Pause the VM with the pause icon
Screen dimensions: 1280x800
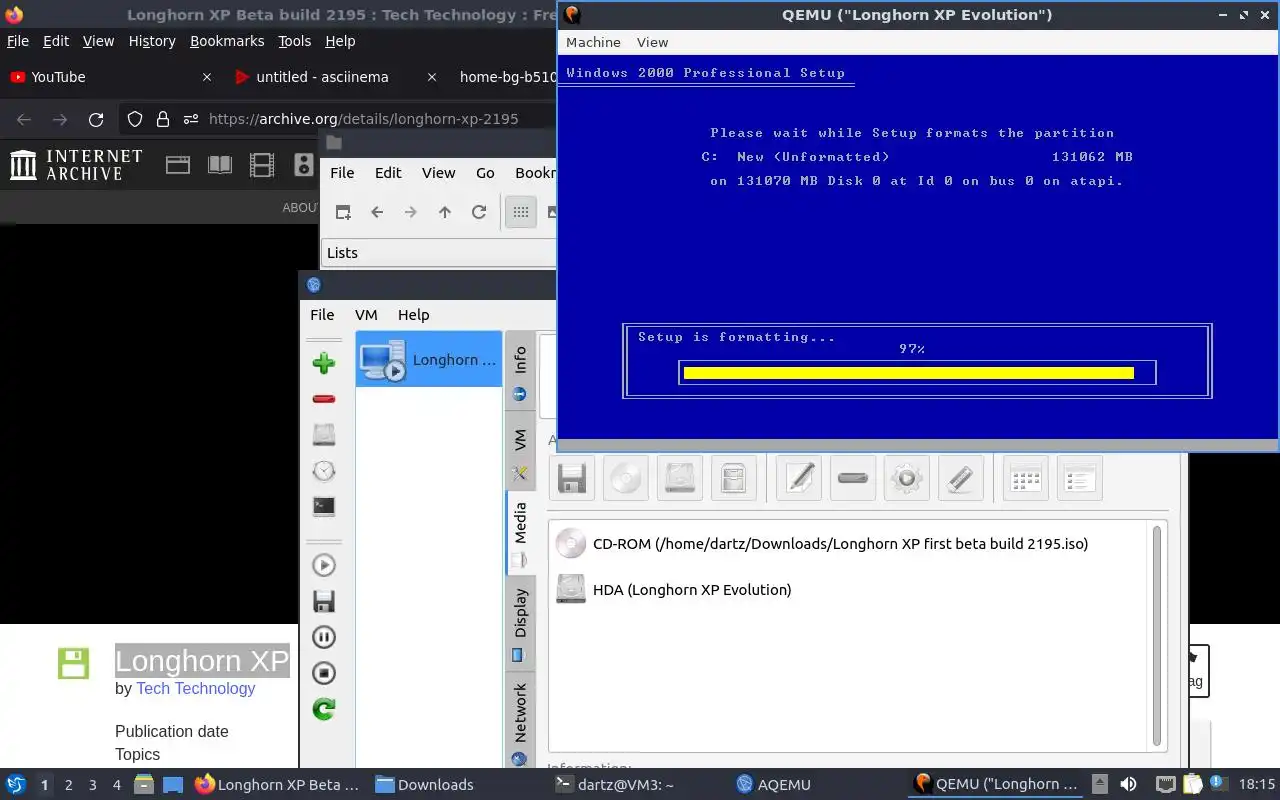coord(323,637)
